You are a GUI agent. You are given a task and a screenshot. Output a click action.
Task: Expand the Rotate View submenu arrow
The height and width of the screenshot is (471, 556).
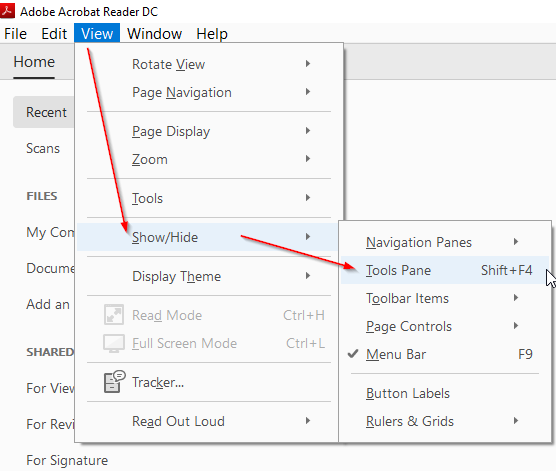coord(308,64)
